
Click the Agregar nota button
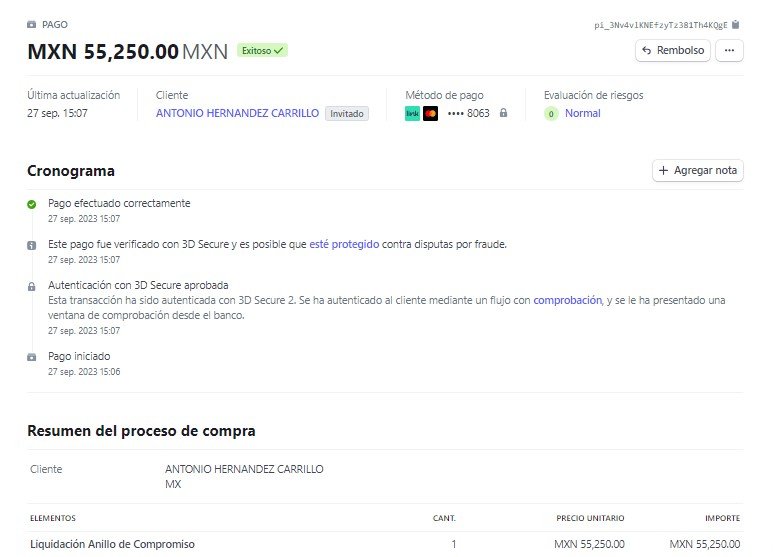(x=698, y=171)
